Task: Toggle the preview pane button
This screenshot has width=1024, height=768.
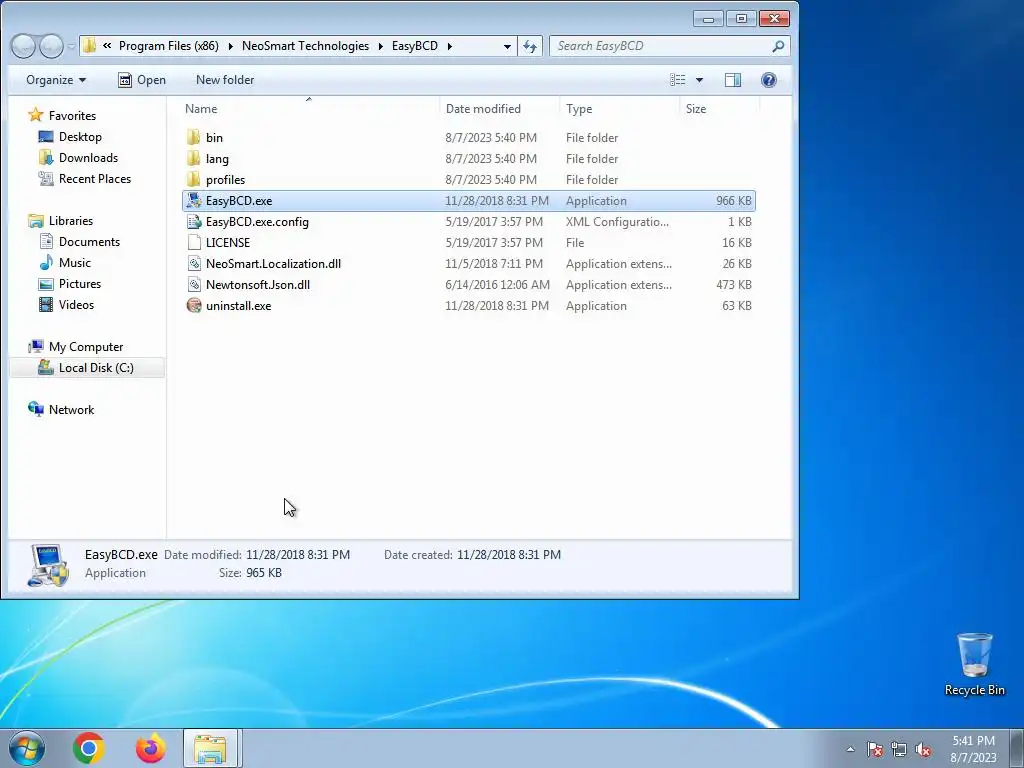Action: click(733, 80)
